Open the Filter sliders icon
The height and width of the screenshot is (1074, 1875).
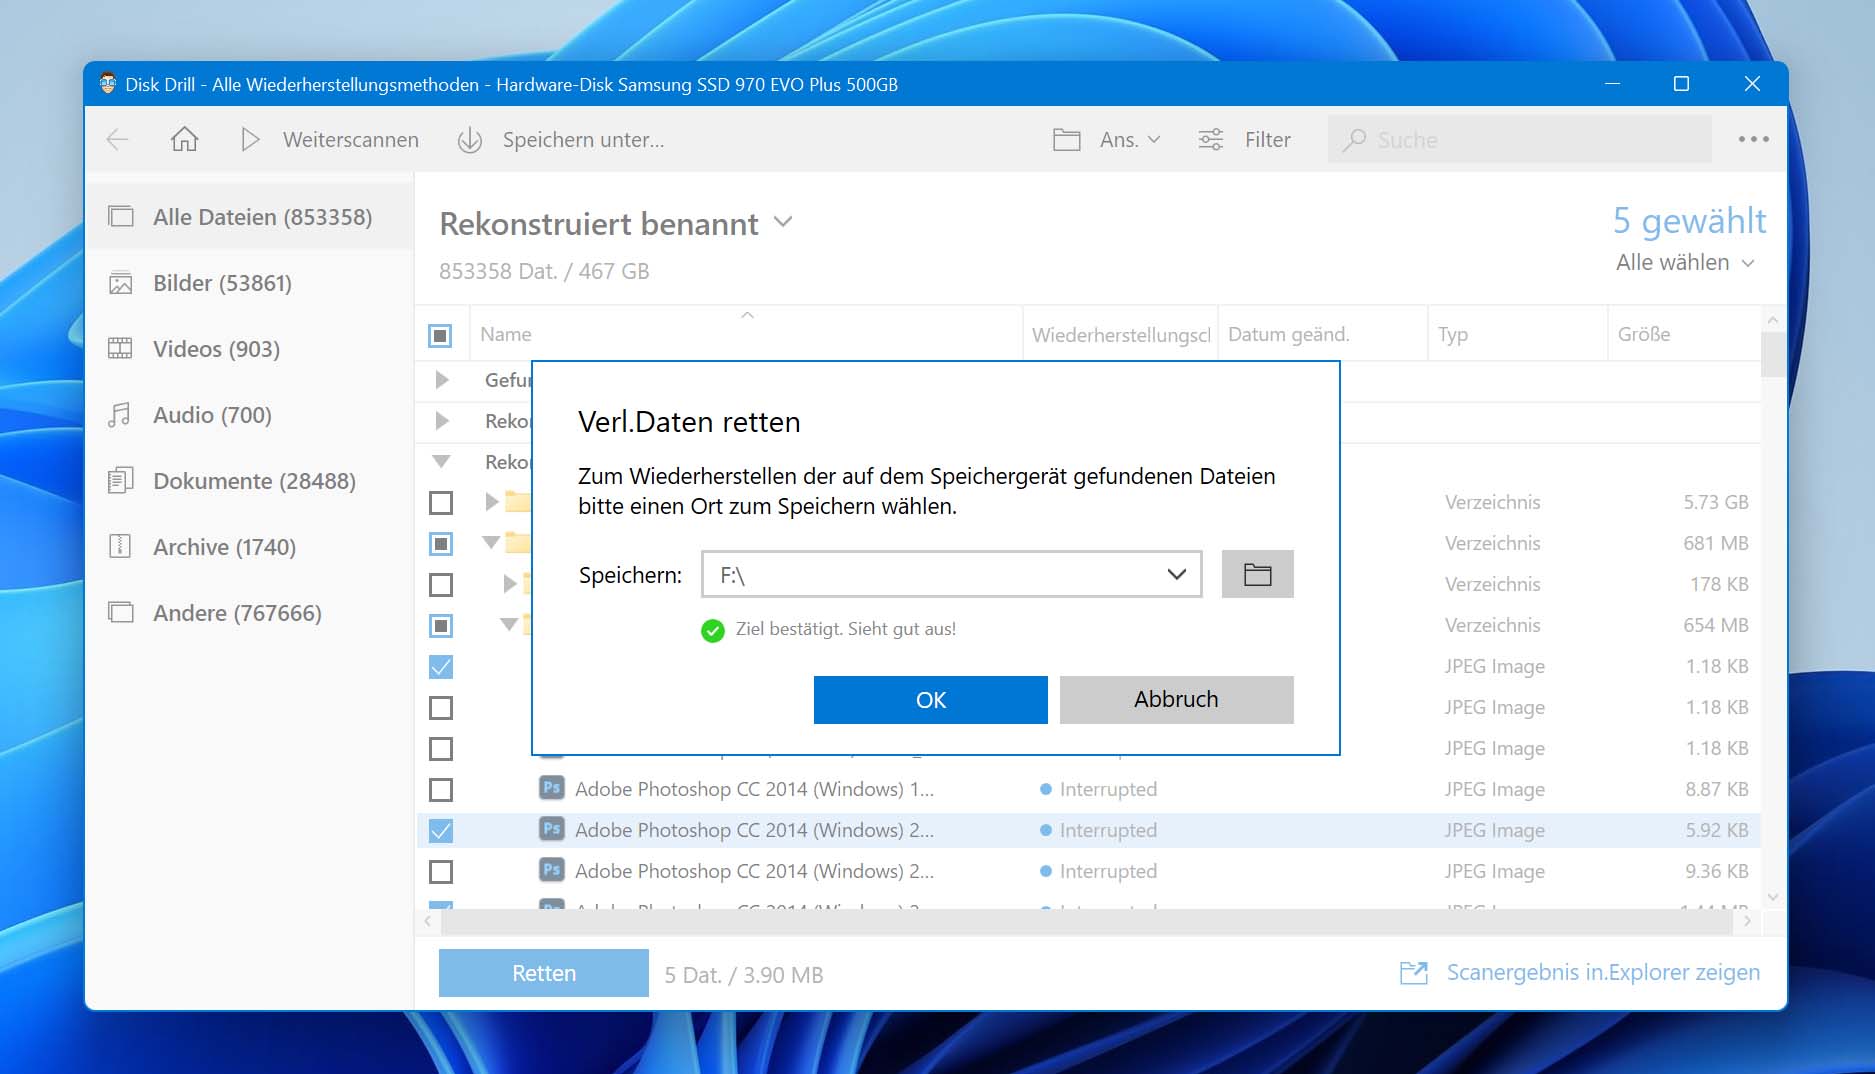[1210, 140]
